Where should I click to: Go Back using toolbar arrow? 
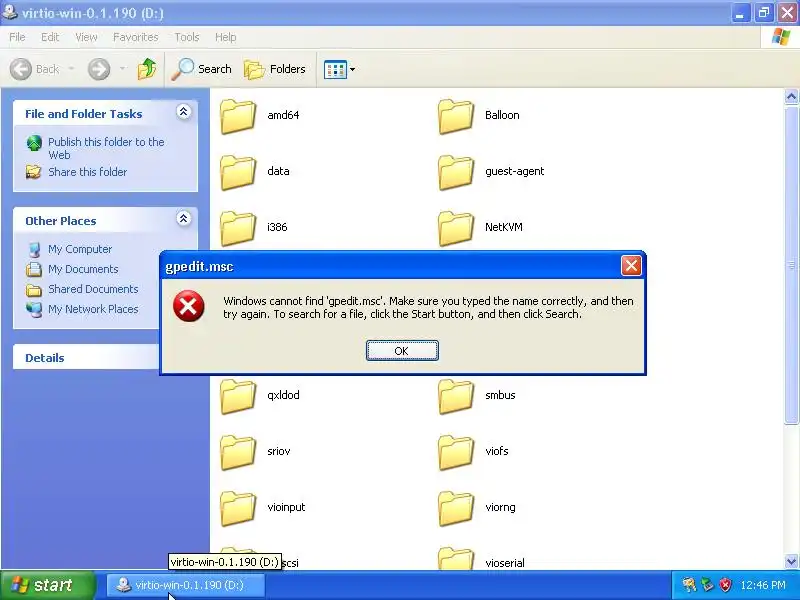pos(35,69)
